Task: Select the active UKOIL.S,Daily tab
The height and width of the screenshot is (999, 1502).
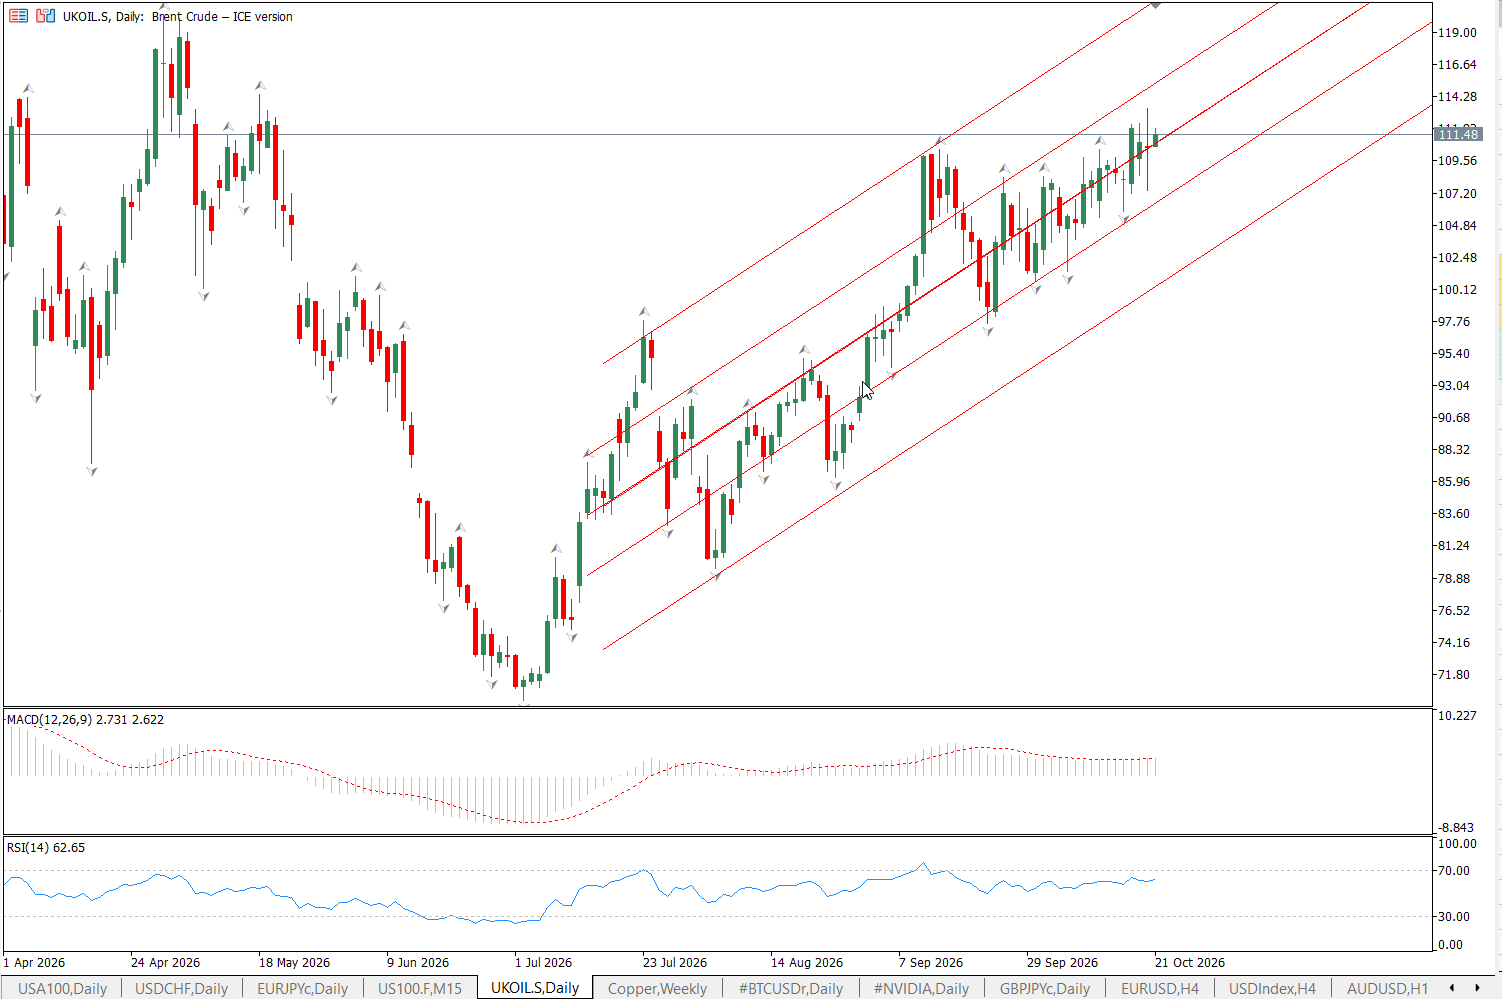Action: [535, 988]
